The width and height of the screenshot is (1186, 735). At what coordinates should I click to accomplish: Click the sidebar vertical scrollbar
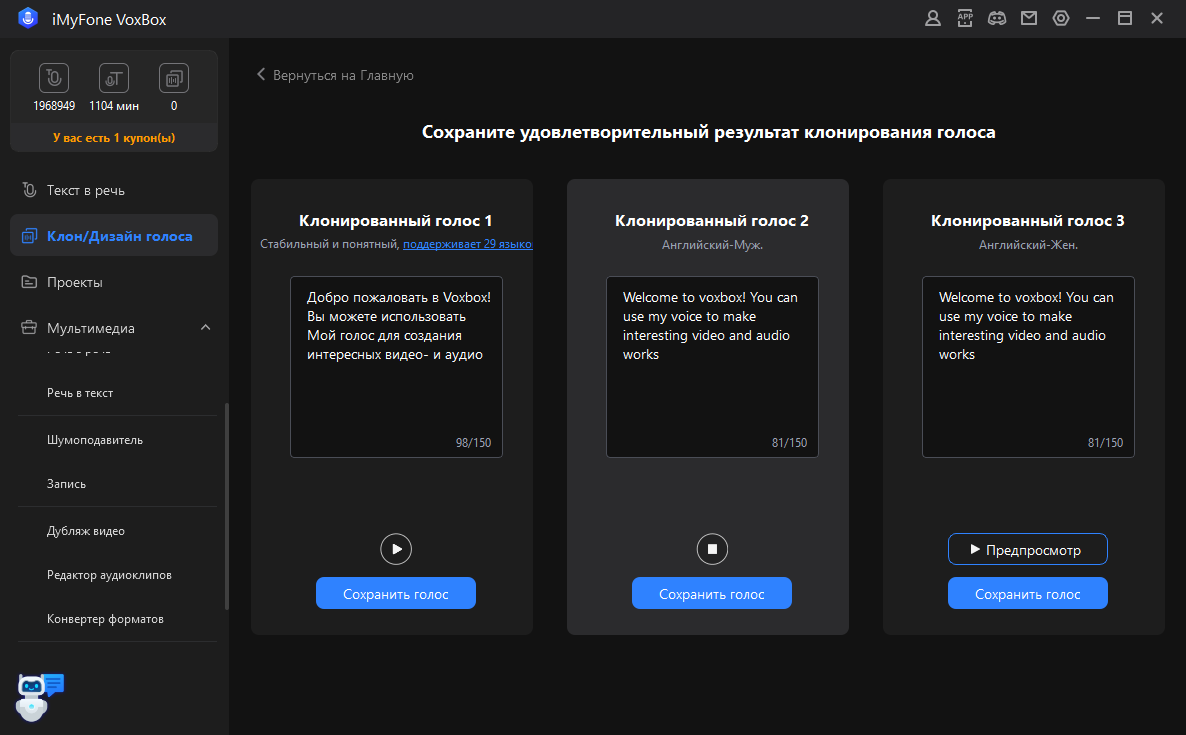227,507
